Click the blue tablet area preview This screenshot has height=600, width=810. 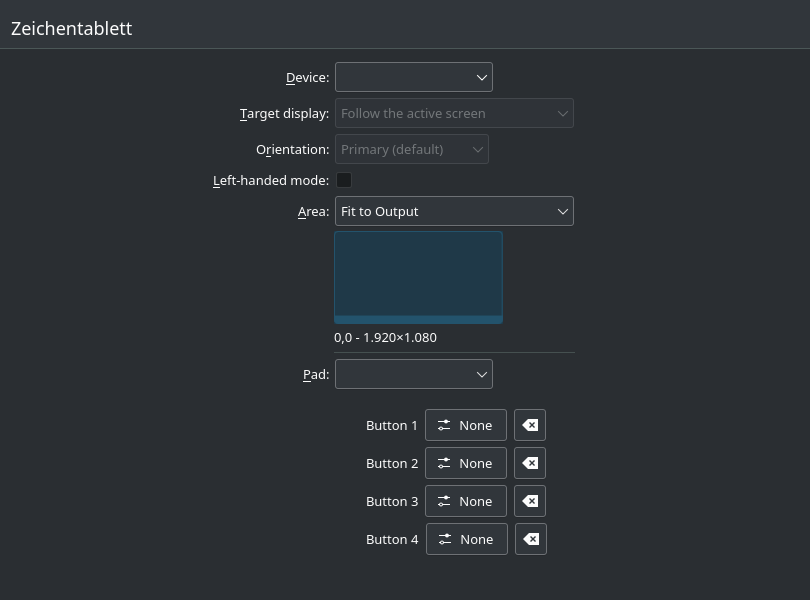pos(418,278)
